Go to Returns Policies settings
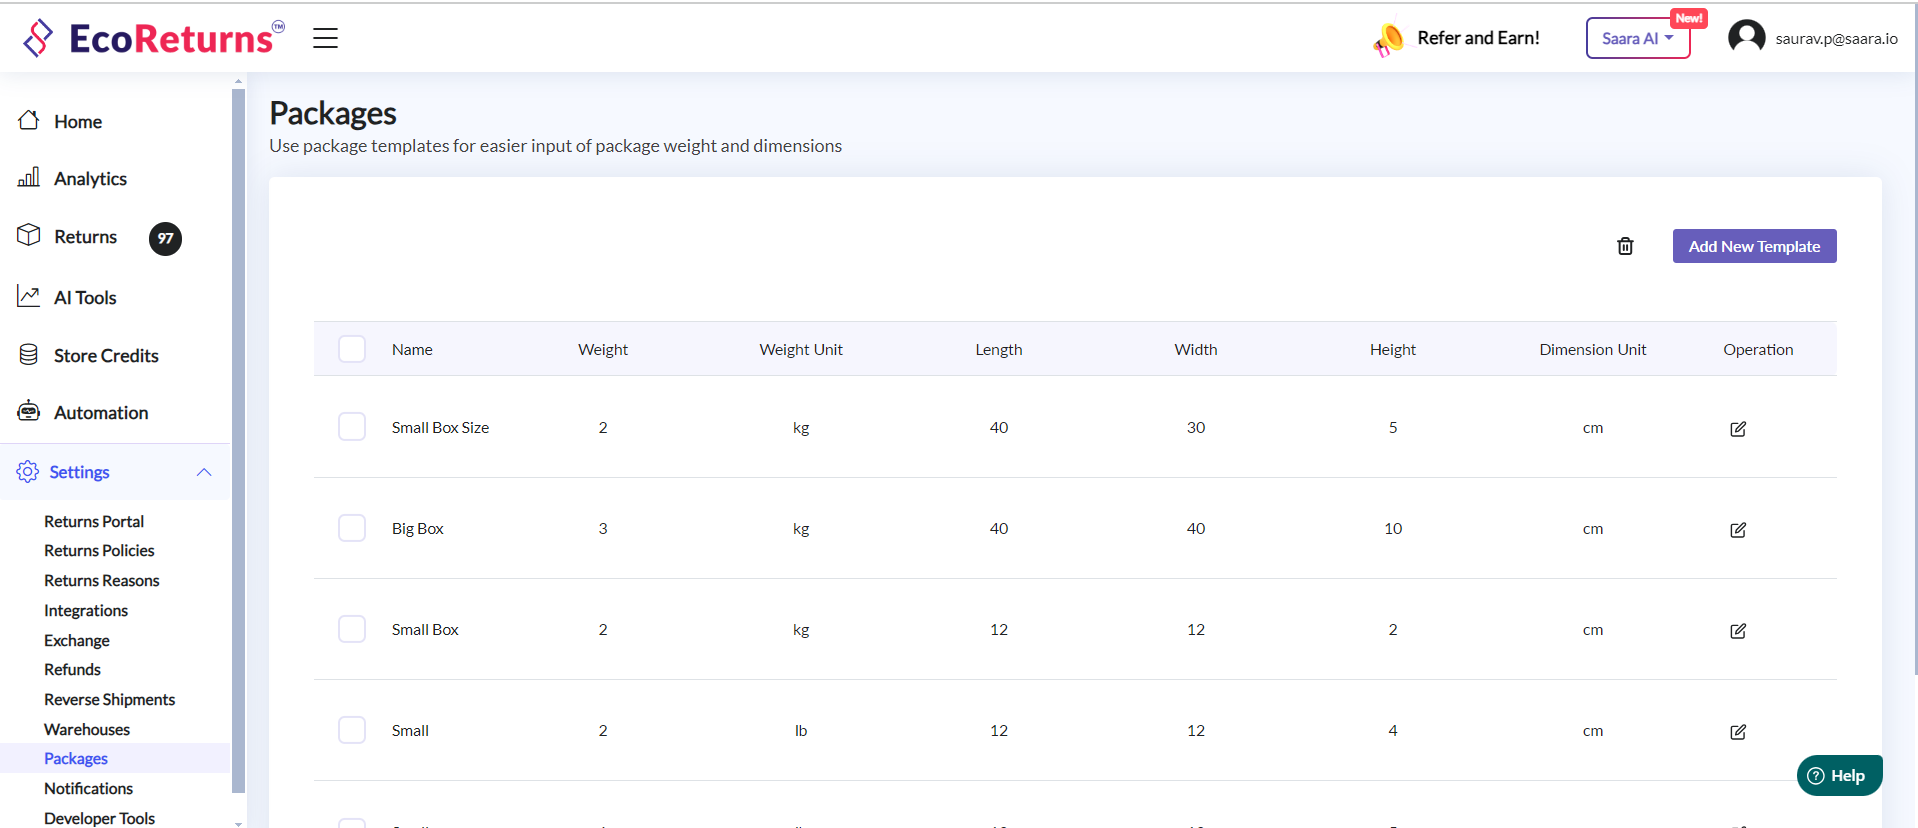The height and width of the screenshot is (828, 1918). (x=99, y=551)
